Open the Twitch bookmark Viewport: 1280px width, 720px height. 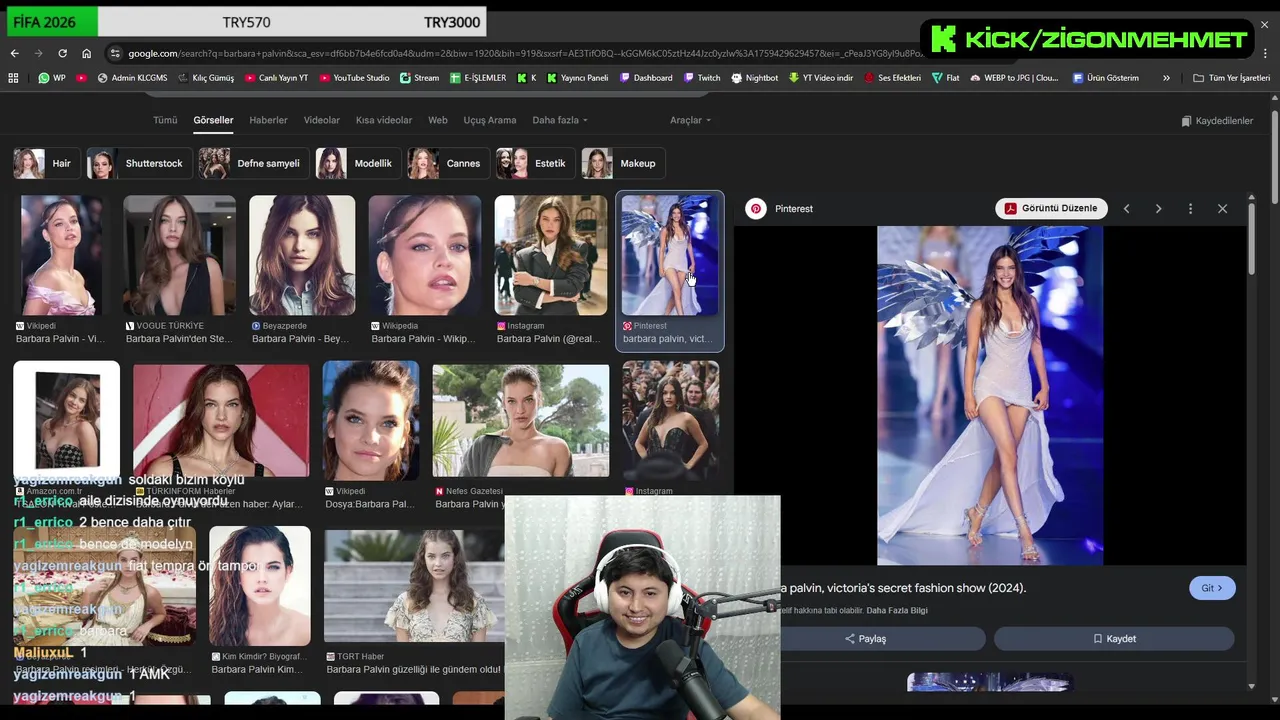coord(702,78)
